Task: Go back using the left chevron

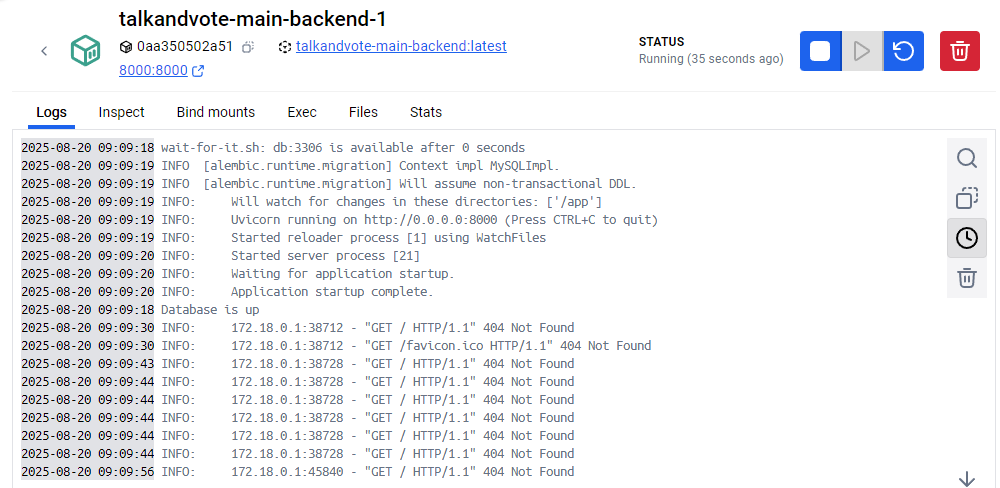Action: point(44,51)
